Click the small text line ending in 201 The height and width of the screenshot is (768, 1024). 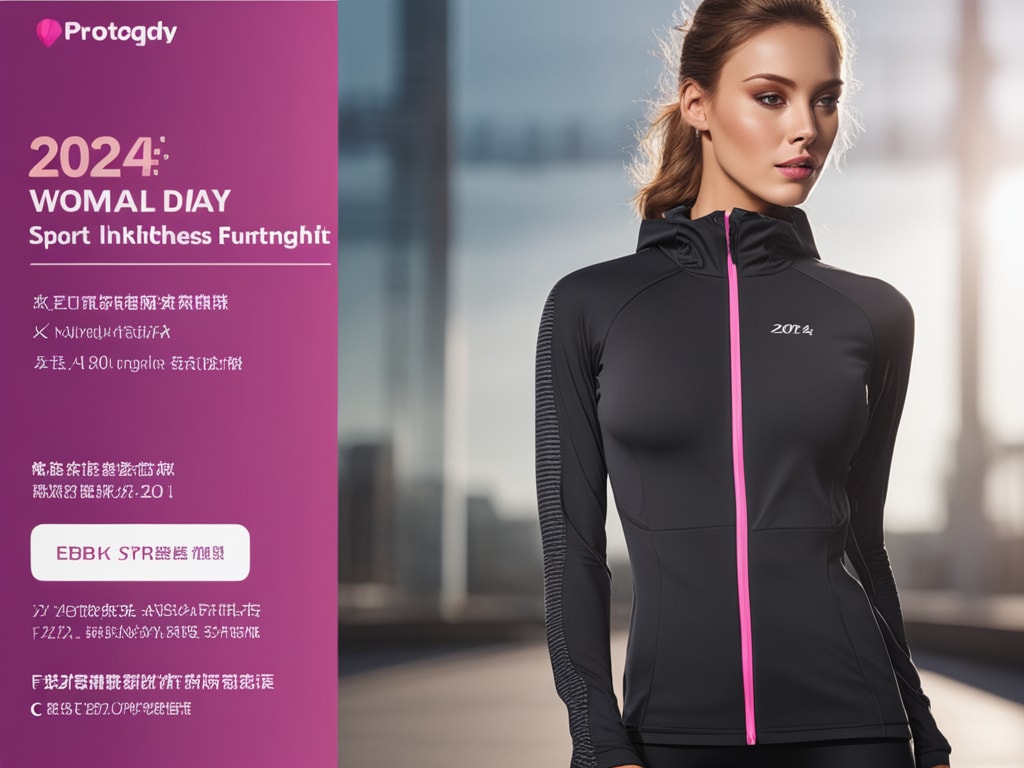103,492
